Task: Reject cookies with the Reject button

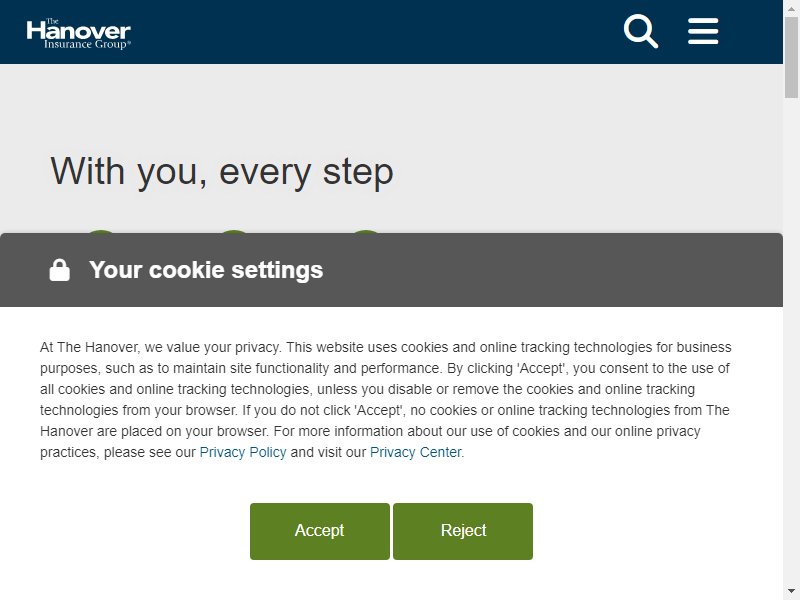Action: coord(463,531)
